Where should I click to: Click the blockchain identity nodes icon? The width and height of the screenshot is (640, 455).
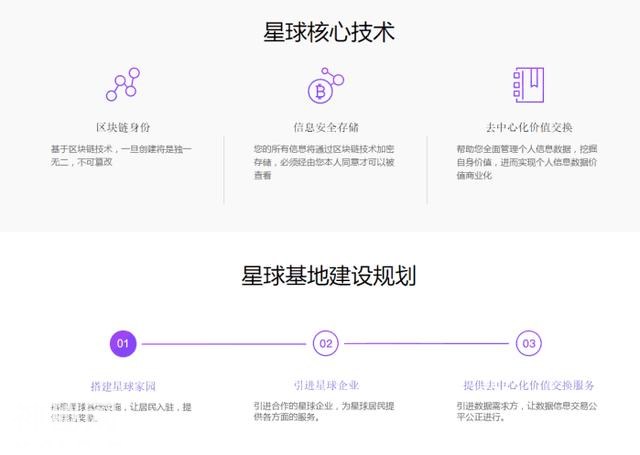pos(123,86)
